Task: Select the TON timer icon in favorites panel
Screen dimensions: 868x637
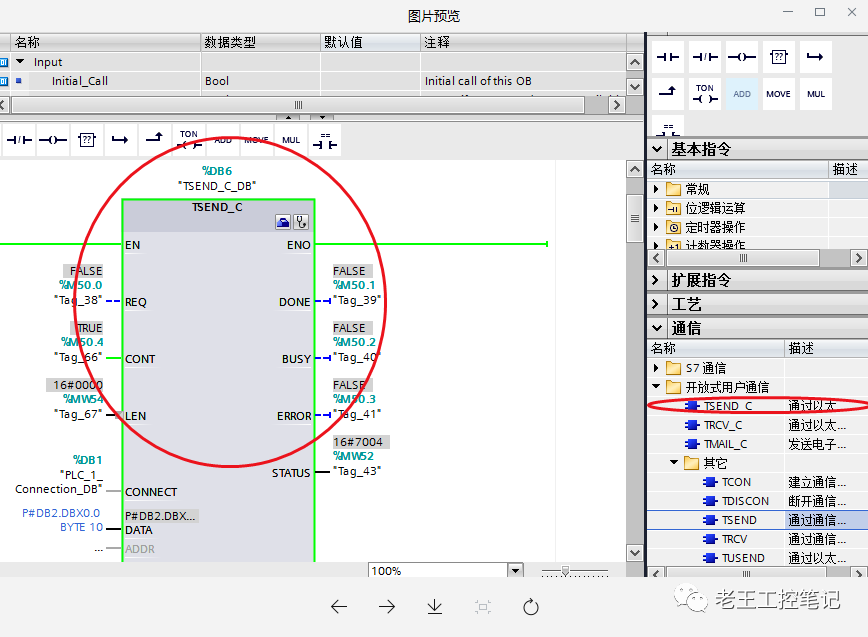Action: (705, 94)
